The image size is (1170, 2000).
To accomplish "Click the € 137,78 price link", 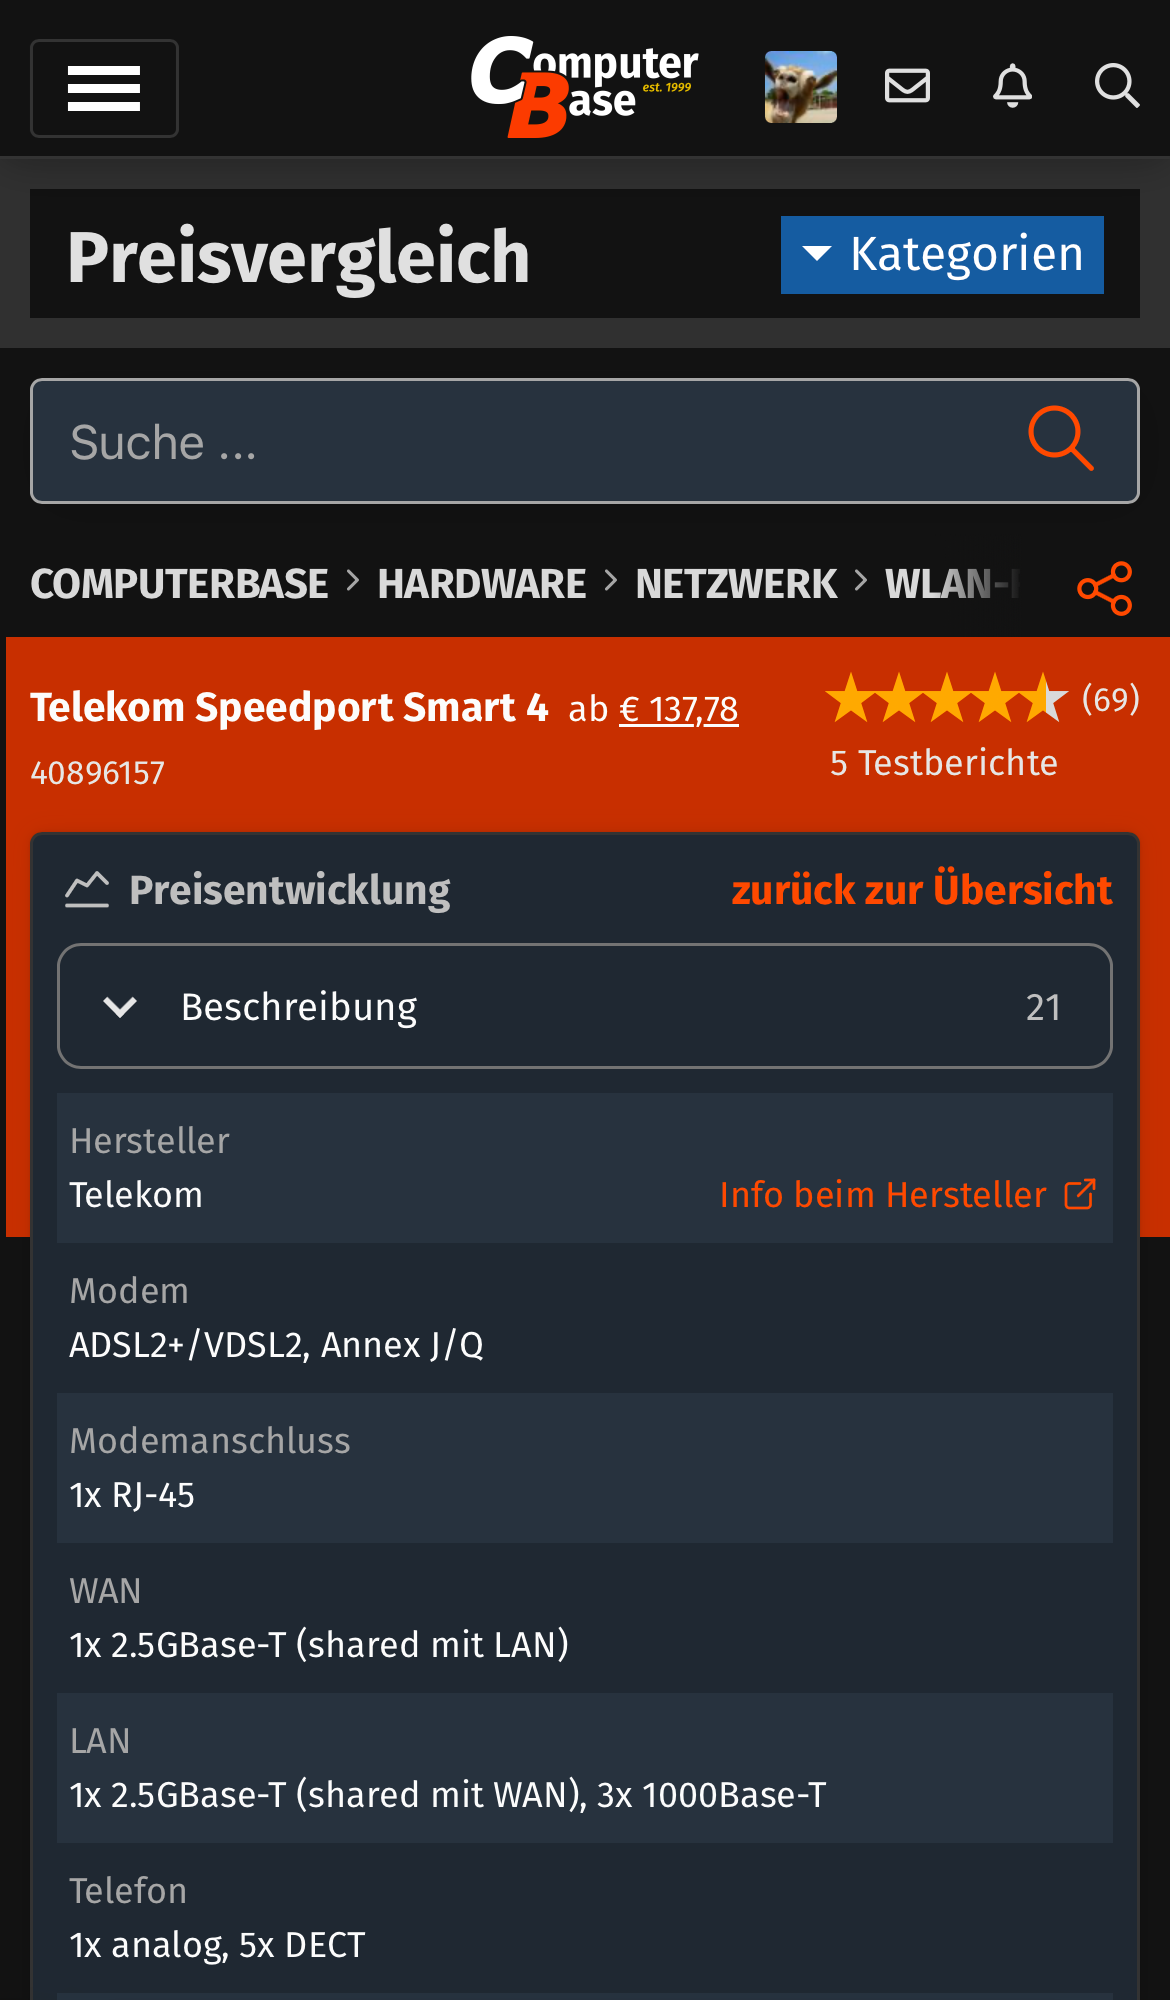I will 678,709.
